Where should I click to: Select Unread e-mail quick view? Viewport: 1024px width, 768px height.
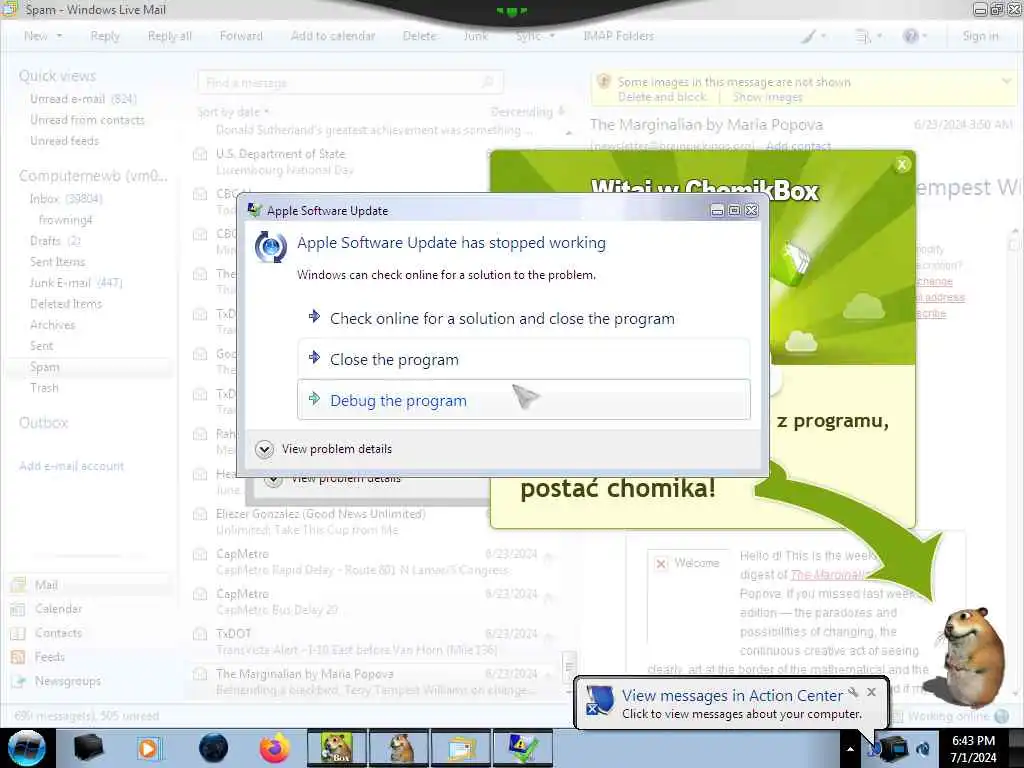pyautogui.click(x=83, y=99)
